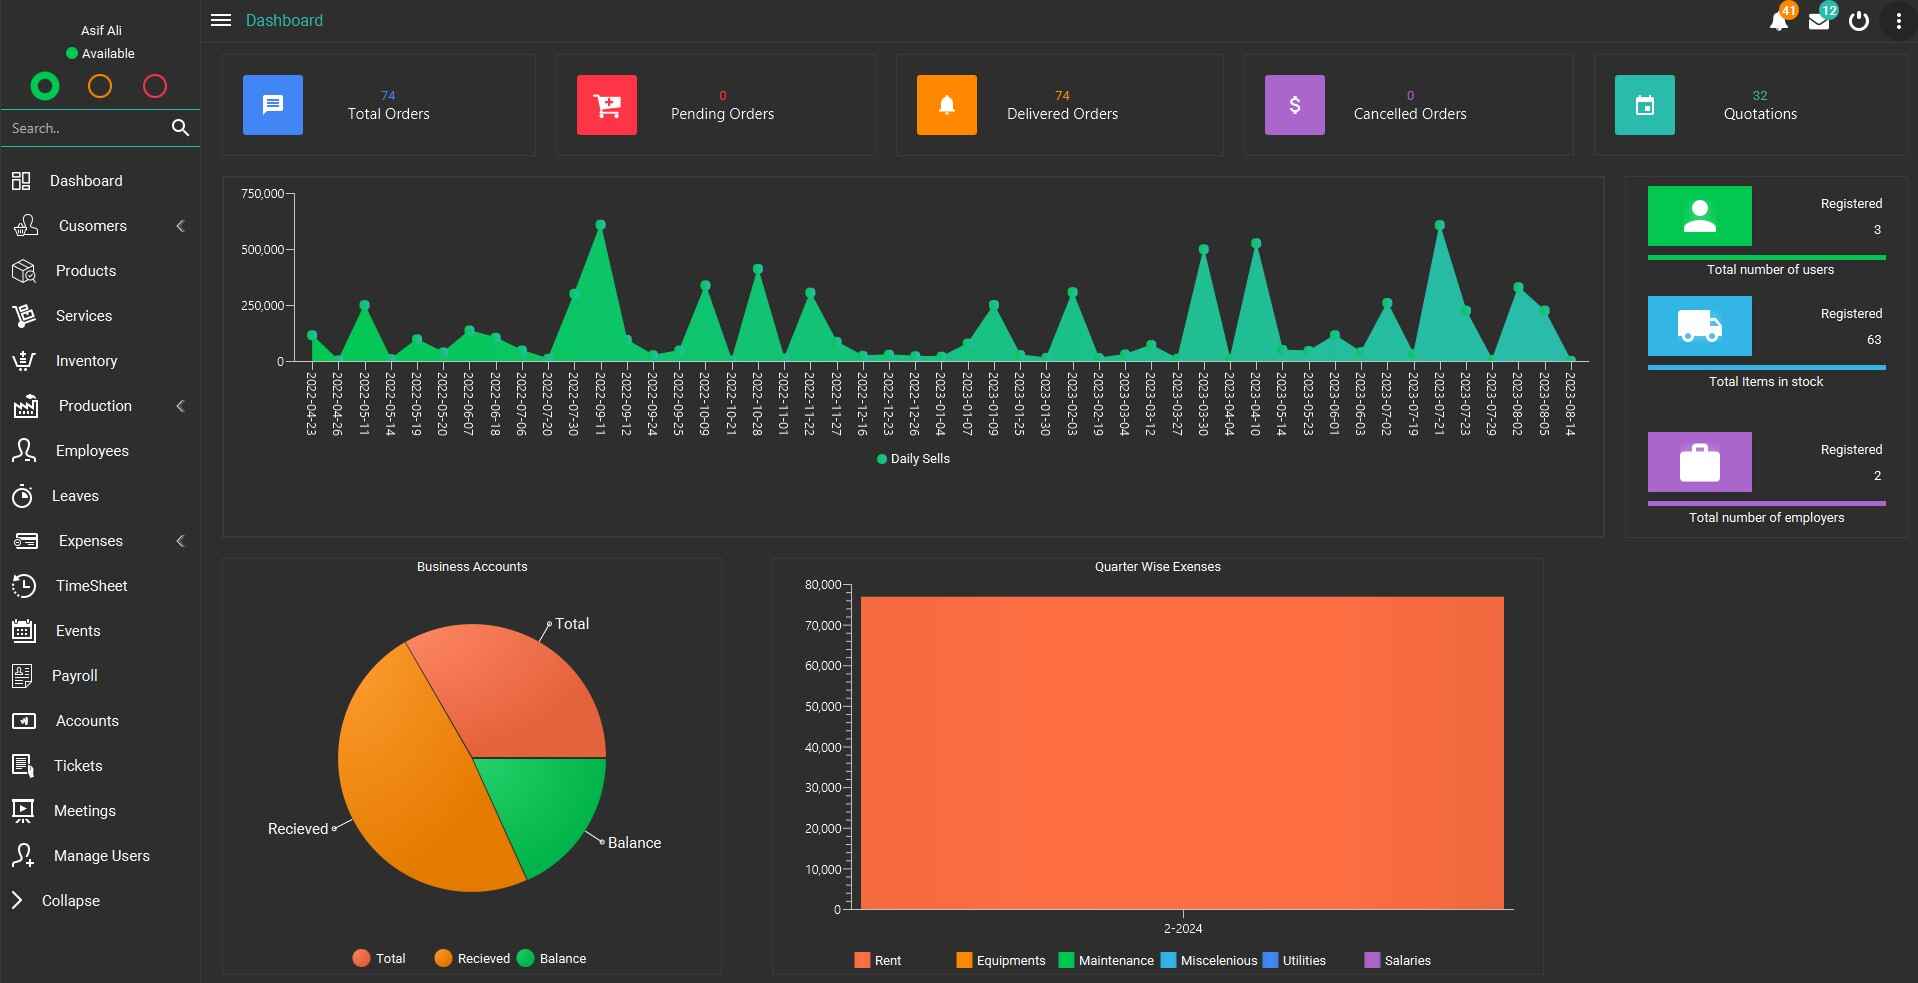Go to Inventory in sidebar

[86, 361]
